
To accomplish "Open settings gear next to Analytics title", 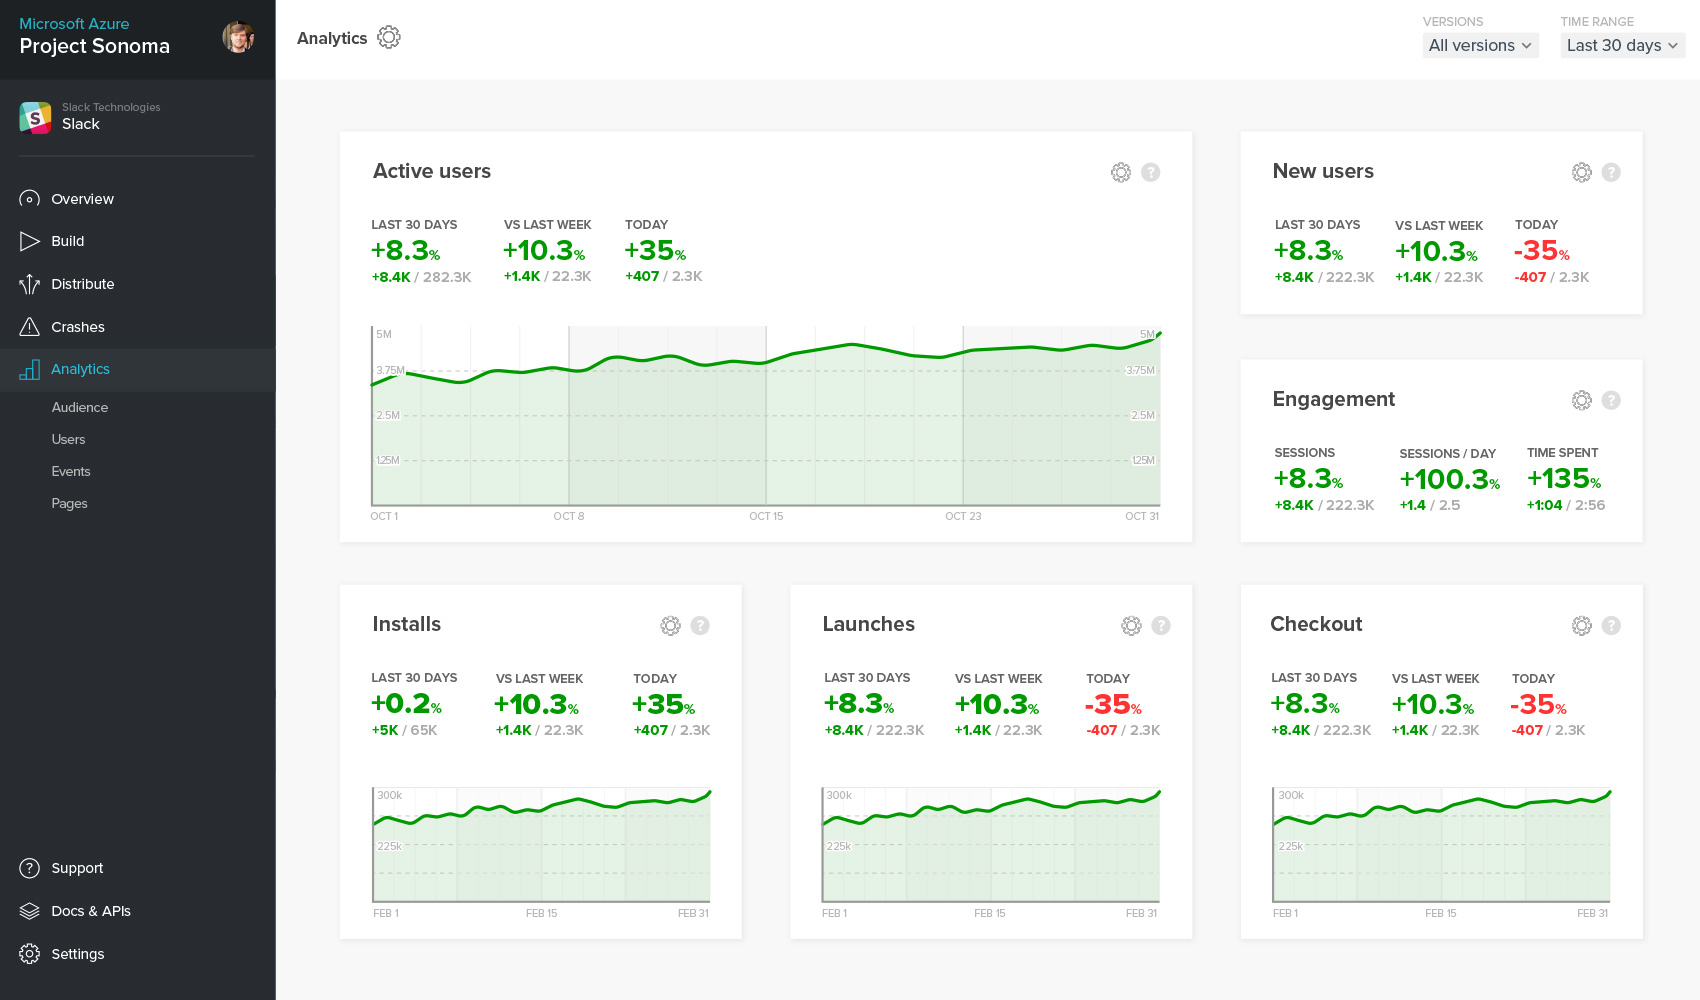I will click(389, 38).
